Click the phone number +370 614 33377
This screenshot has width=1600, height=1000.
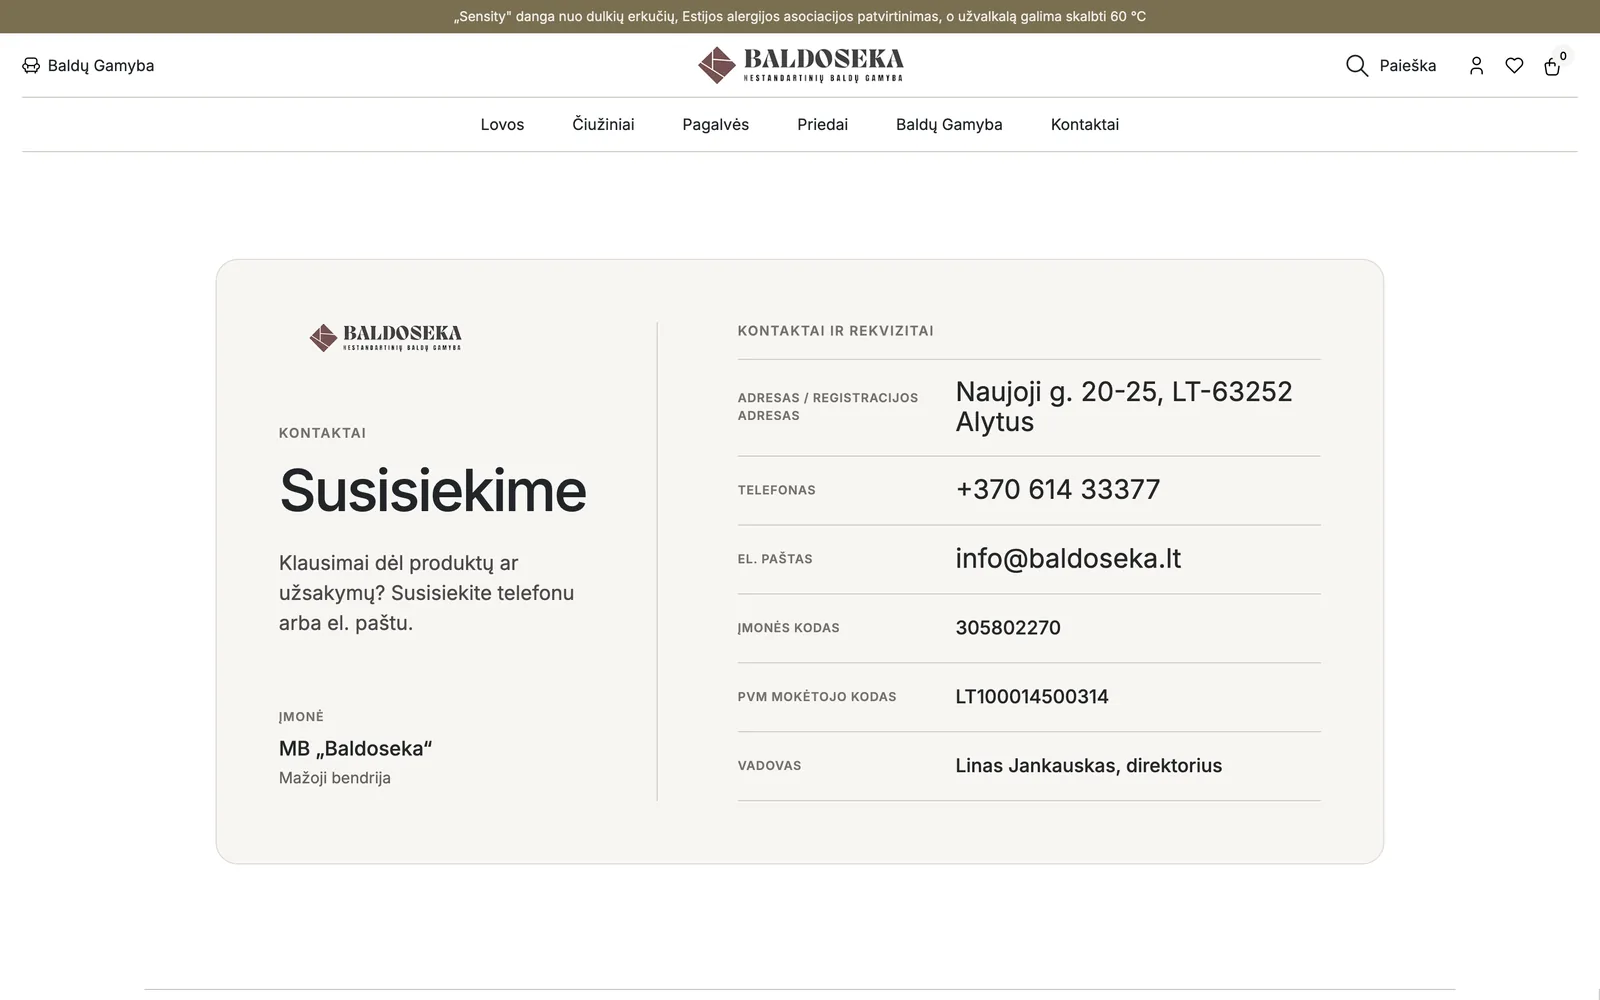[1057, 490]
